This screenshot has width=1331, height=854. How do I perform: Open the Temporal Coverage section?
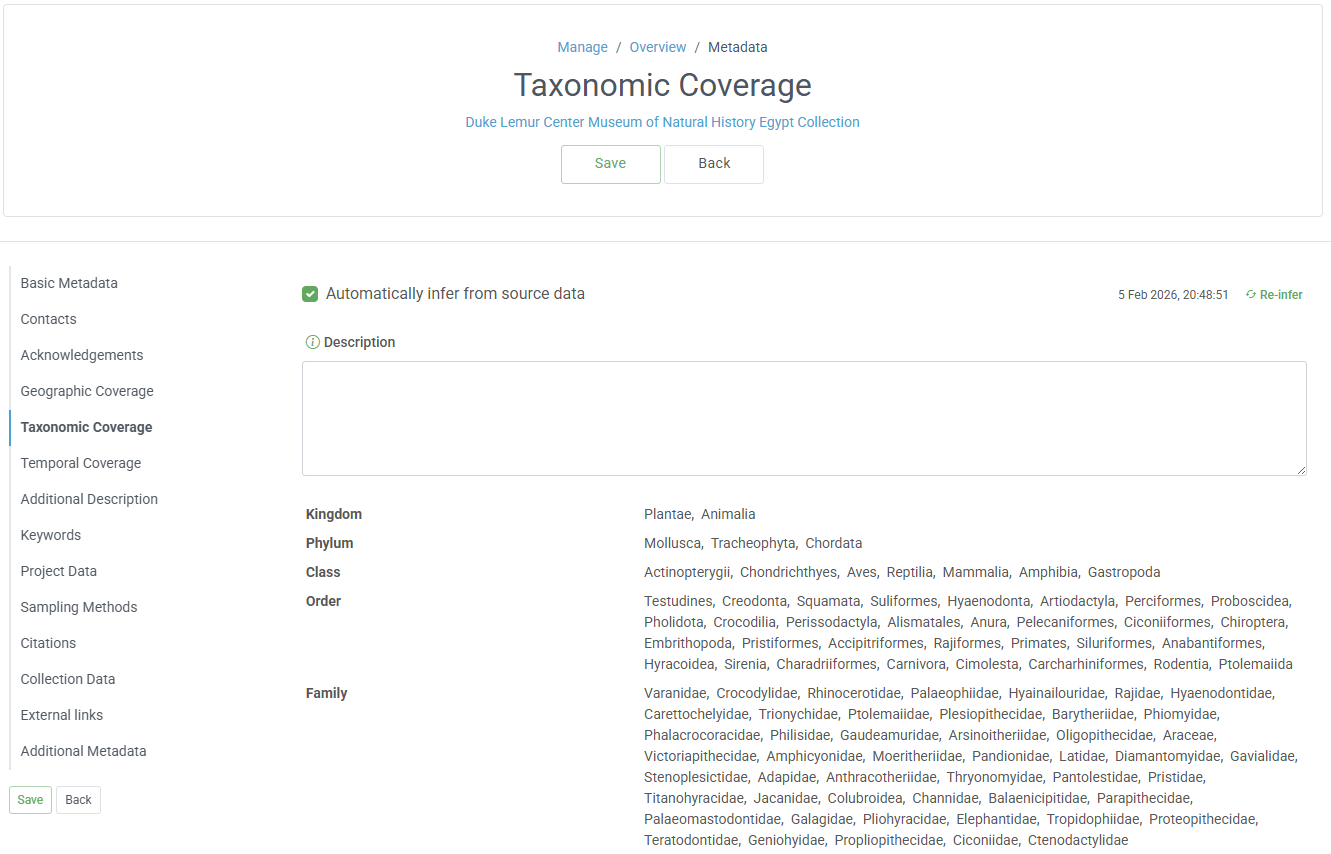[81, 463]
